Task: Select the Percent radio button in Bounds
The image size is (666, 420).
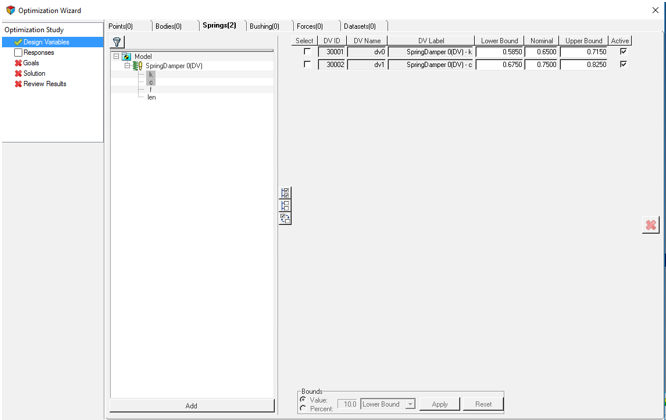Action: [x=303, y=408]
